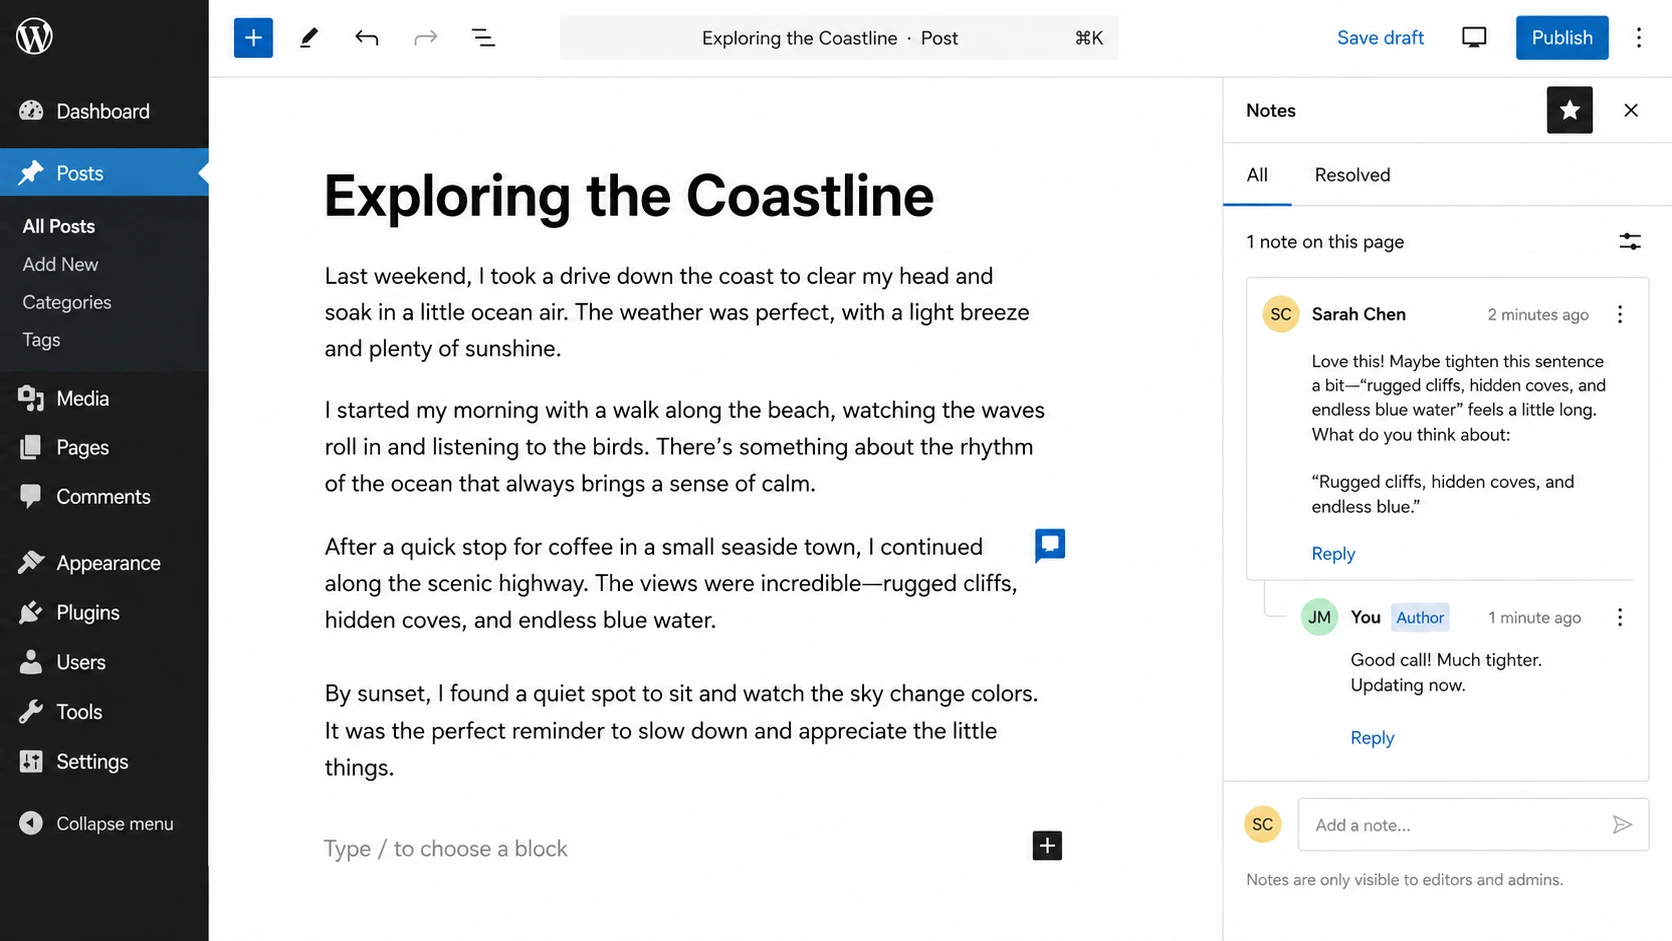The image size is (1672, 941).
Task: Undo the last change
Action: [x=367, y=38]
